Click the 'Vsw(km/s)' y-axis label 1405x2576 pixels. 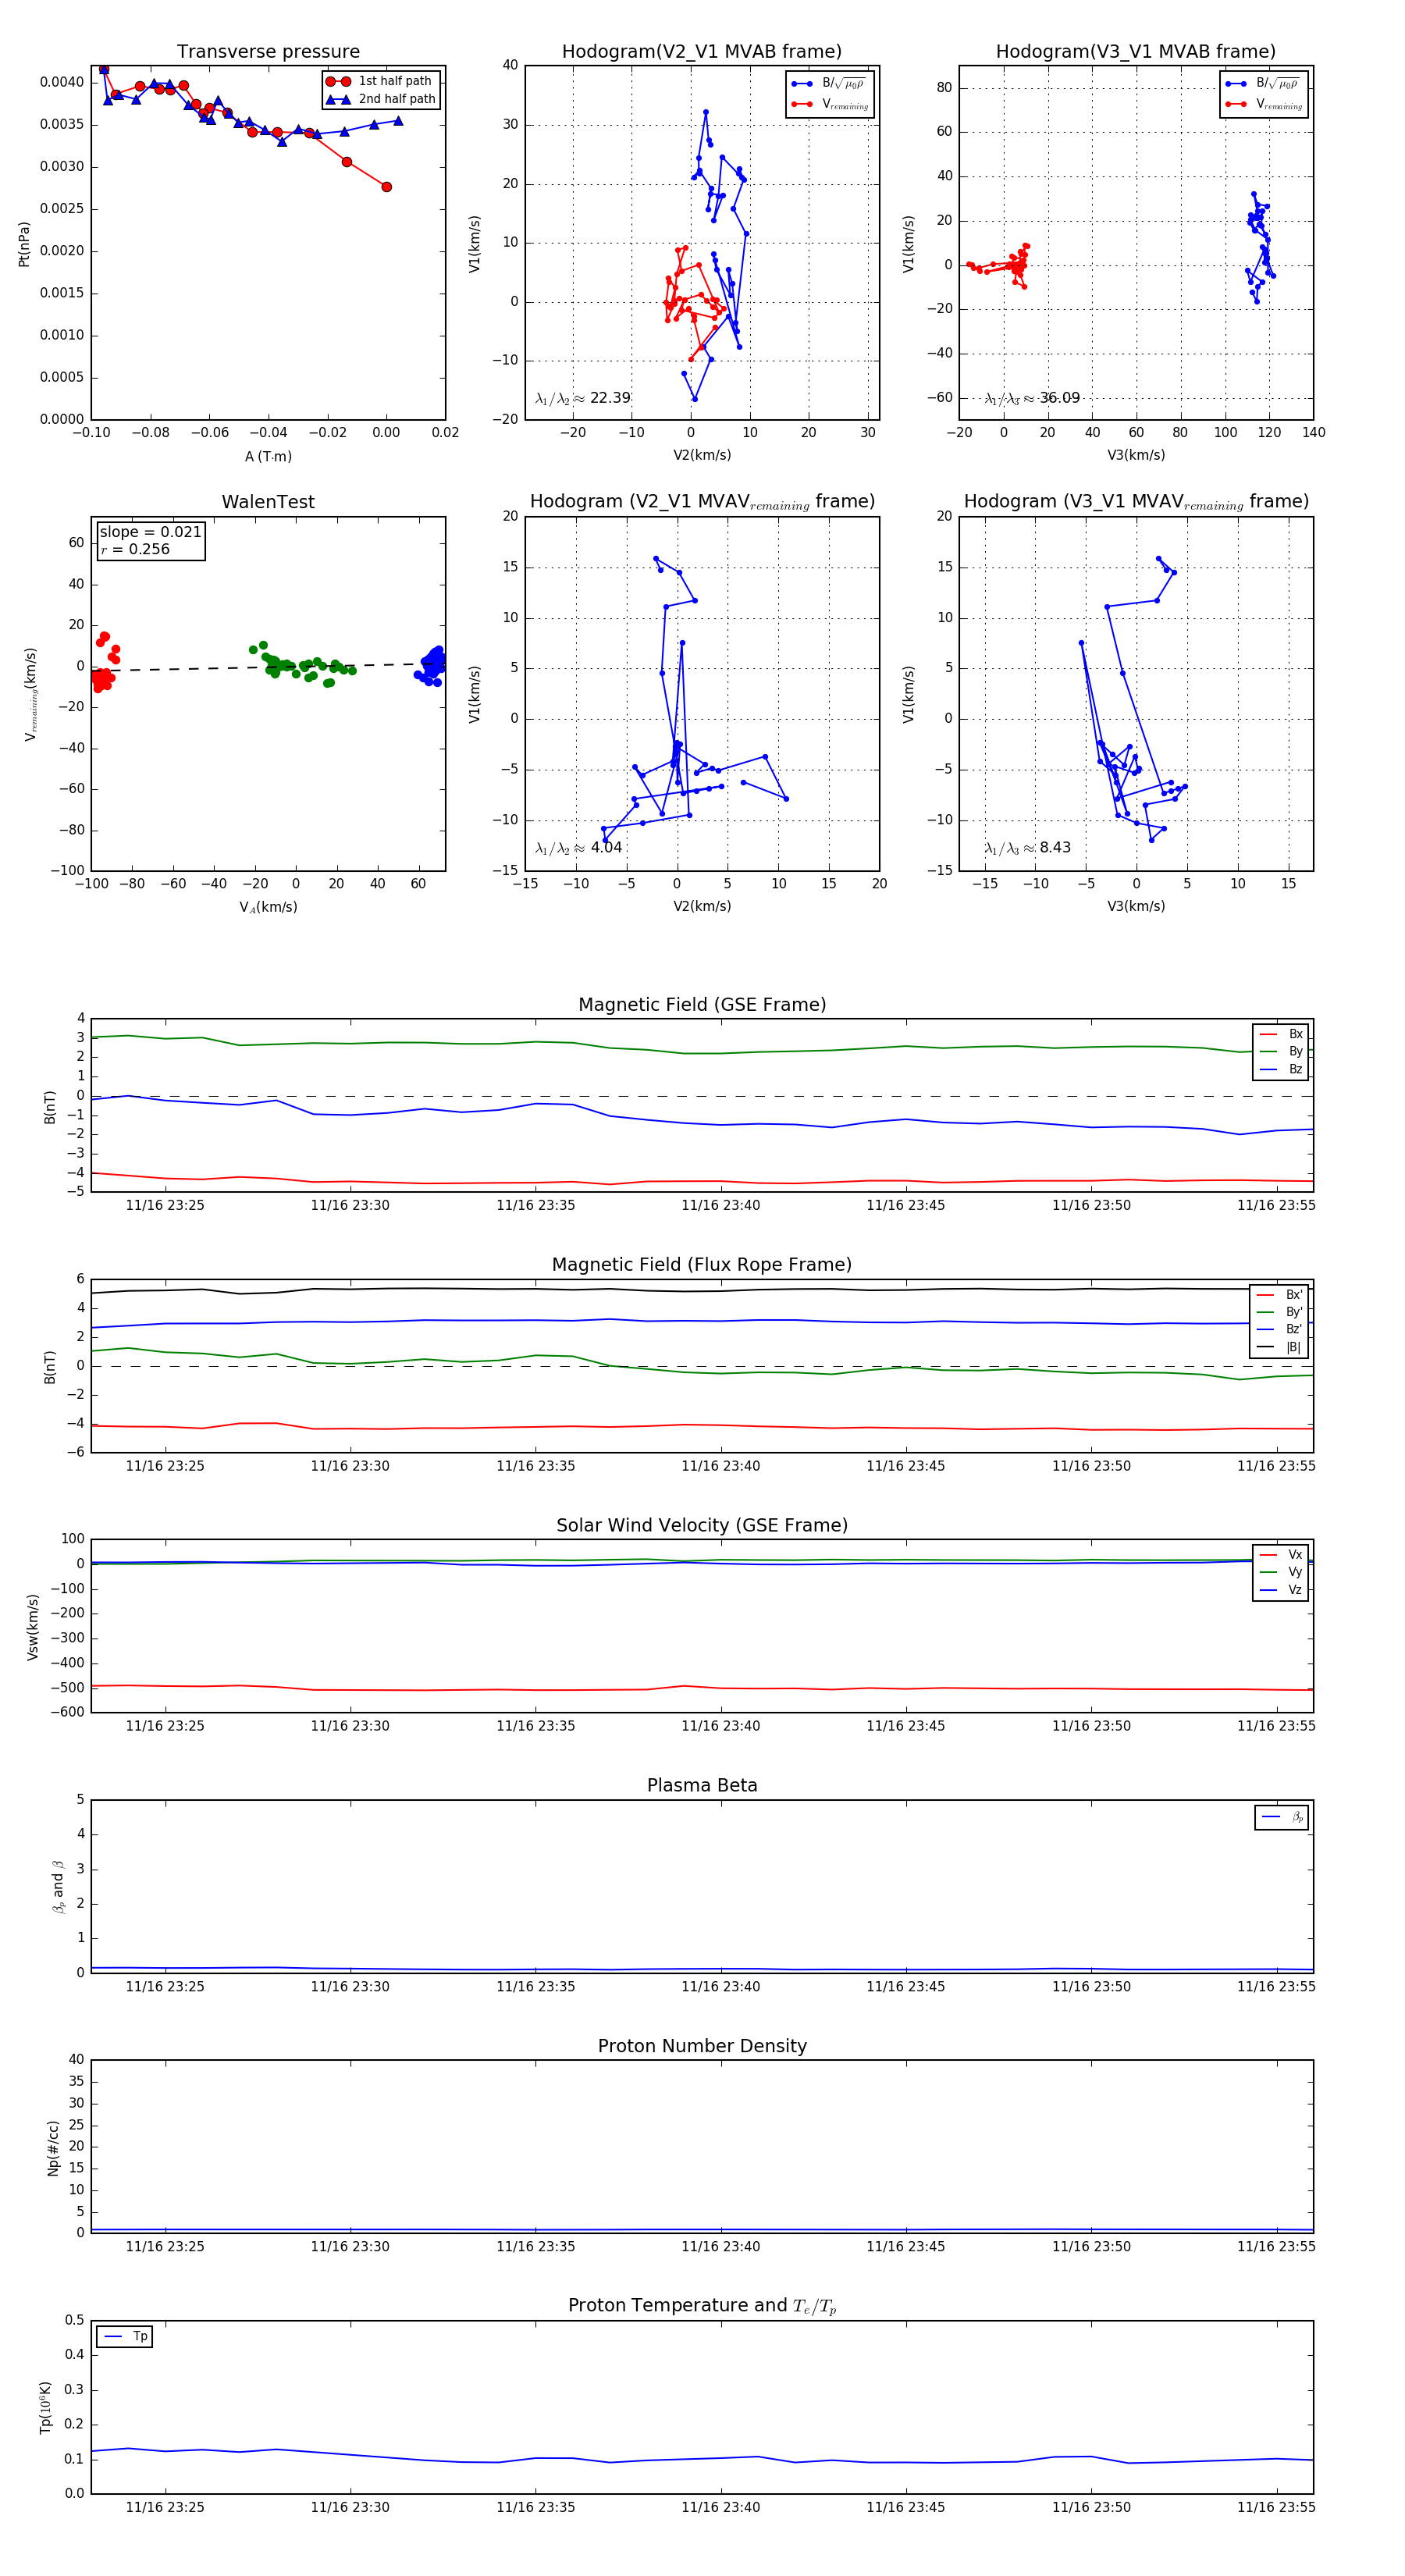coord(33,1627)
